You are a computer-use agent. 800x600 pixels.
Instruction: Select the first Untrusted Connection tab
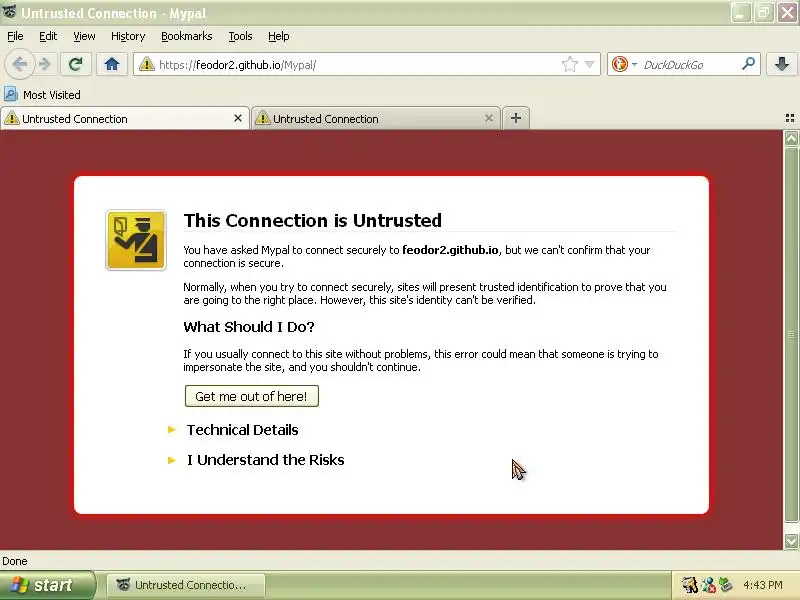click(x=124, y=118)
